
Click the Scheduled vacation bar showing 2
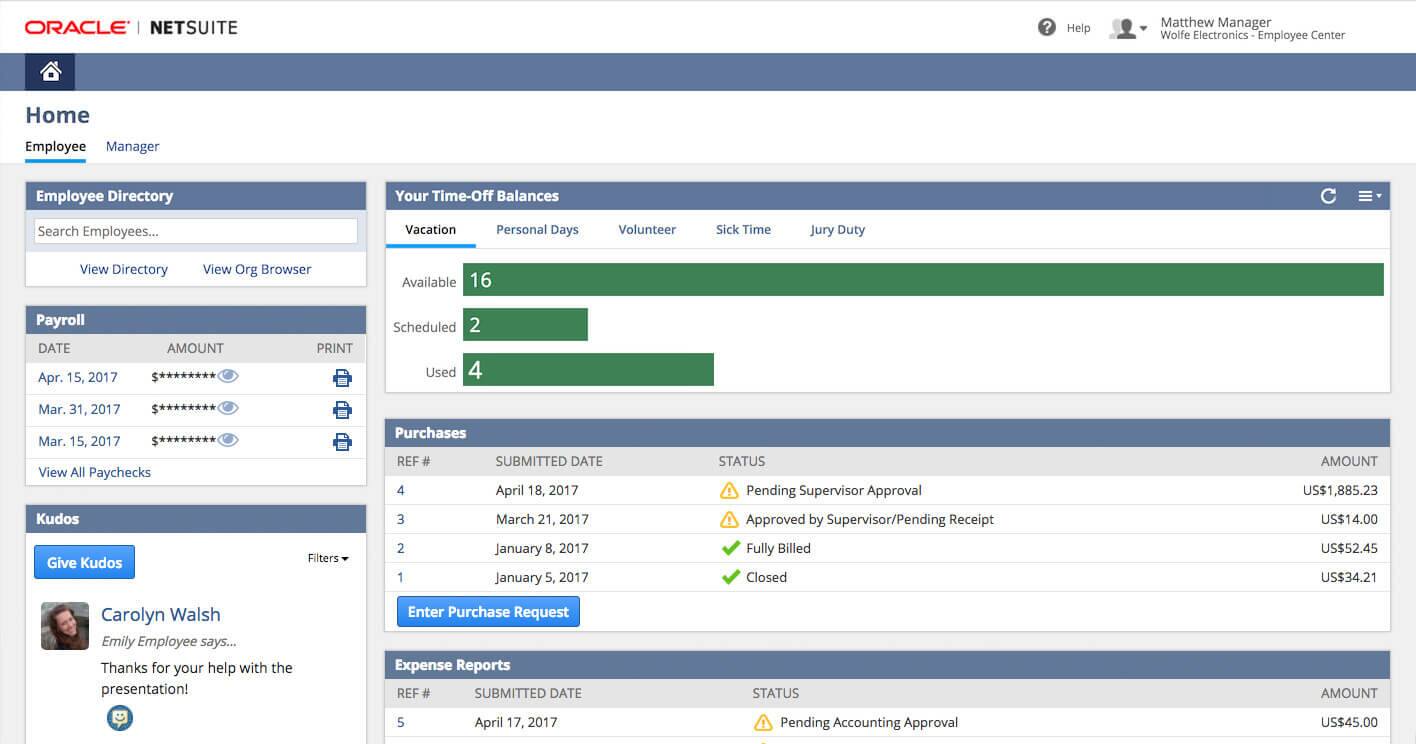click(x=525, y=325)
